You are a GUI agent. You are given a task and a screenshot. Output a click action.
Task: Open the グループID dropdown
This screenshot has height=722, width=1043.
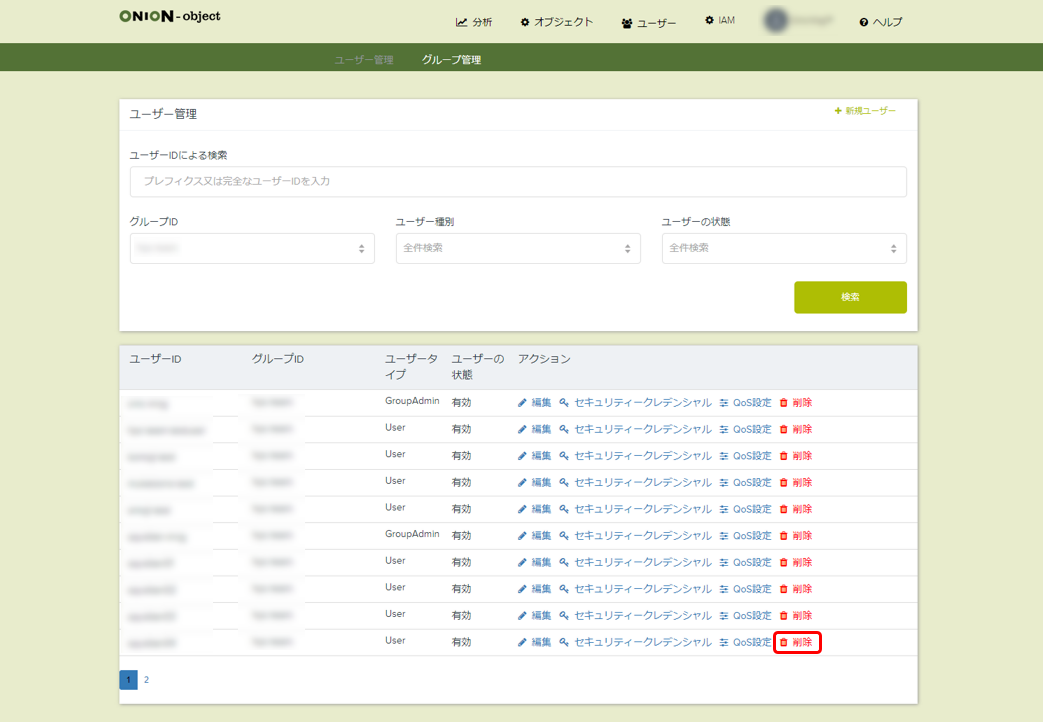252,248
